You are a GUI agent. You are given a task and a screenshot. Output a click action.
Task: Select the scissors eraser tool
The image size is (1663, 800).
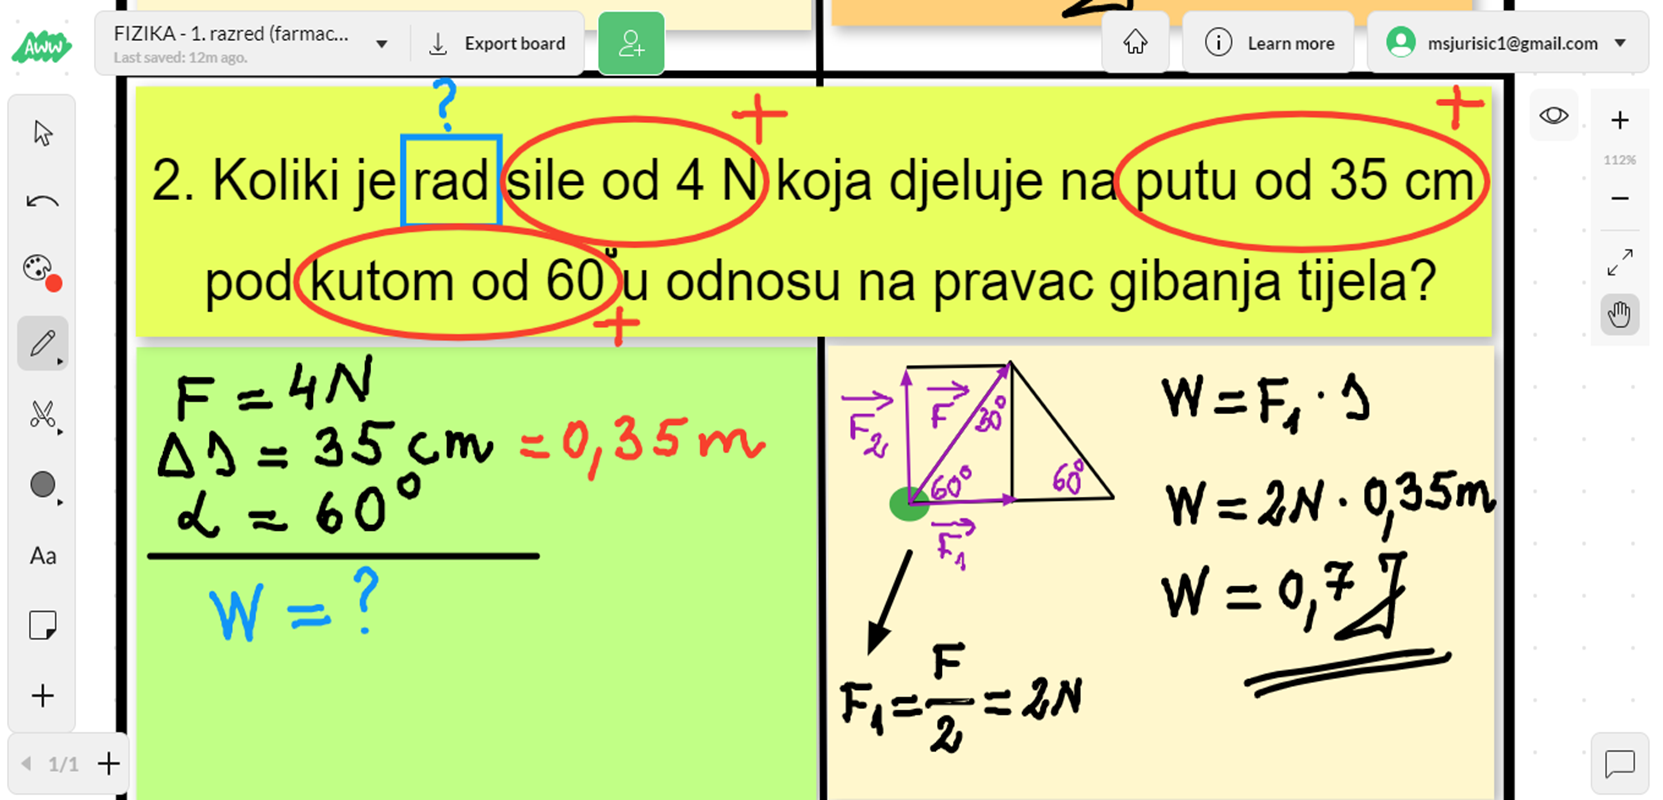point(42,414)
